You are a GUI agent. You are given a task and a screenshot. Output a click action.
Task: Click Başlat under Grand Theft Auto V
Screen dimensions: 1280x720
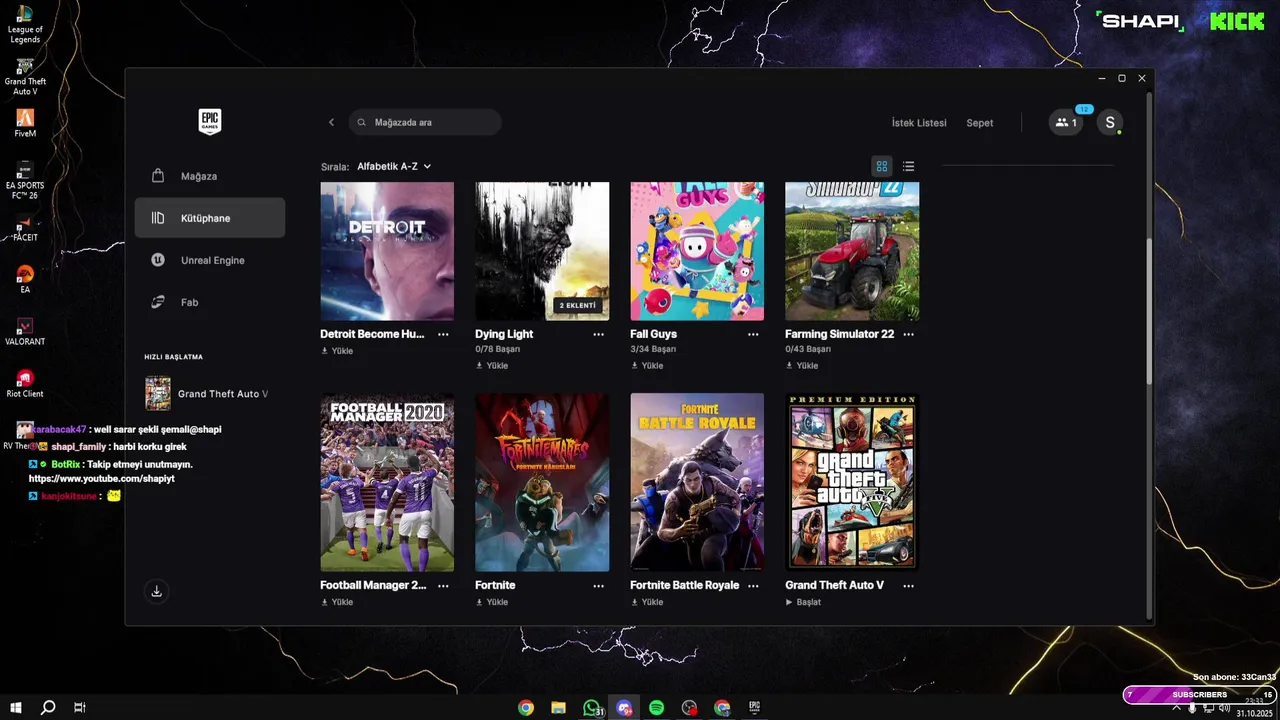pos(803,602)
